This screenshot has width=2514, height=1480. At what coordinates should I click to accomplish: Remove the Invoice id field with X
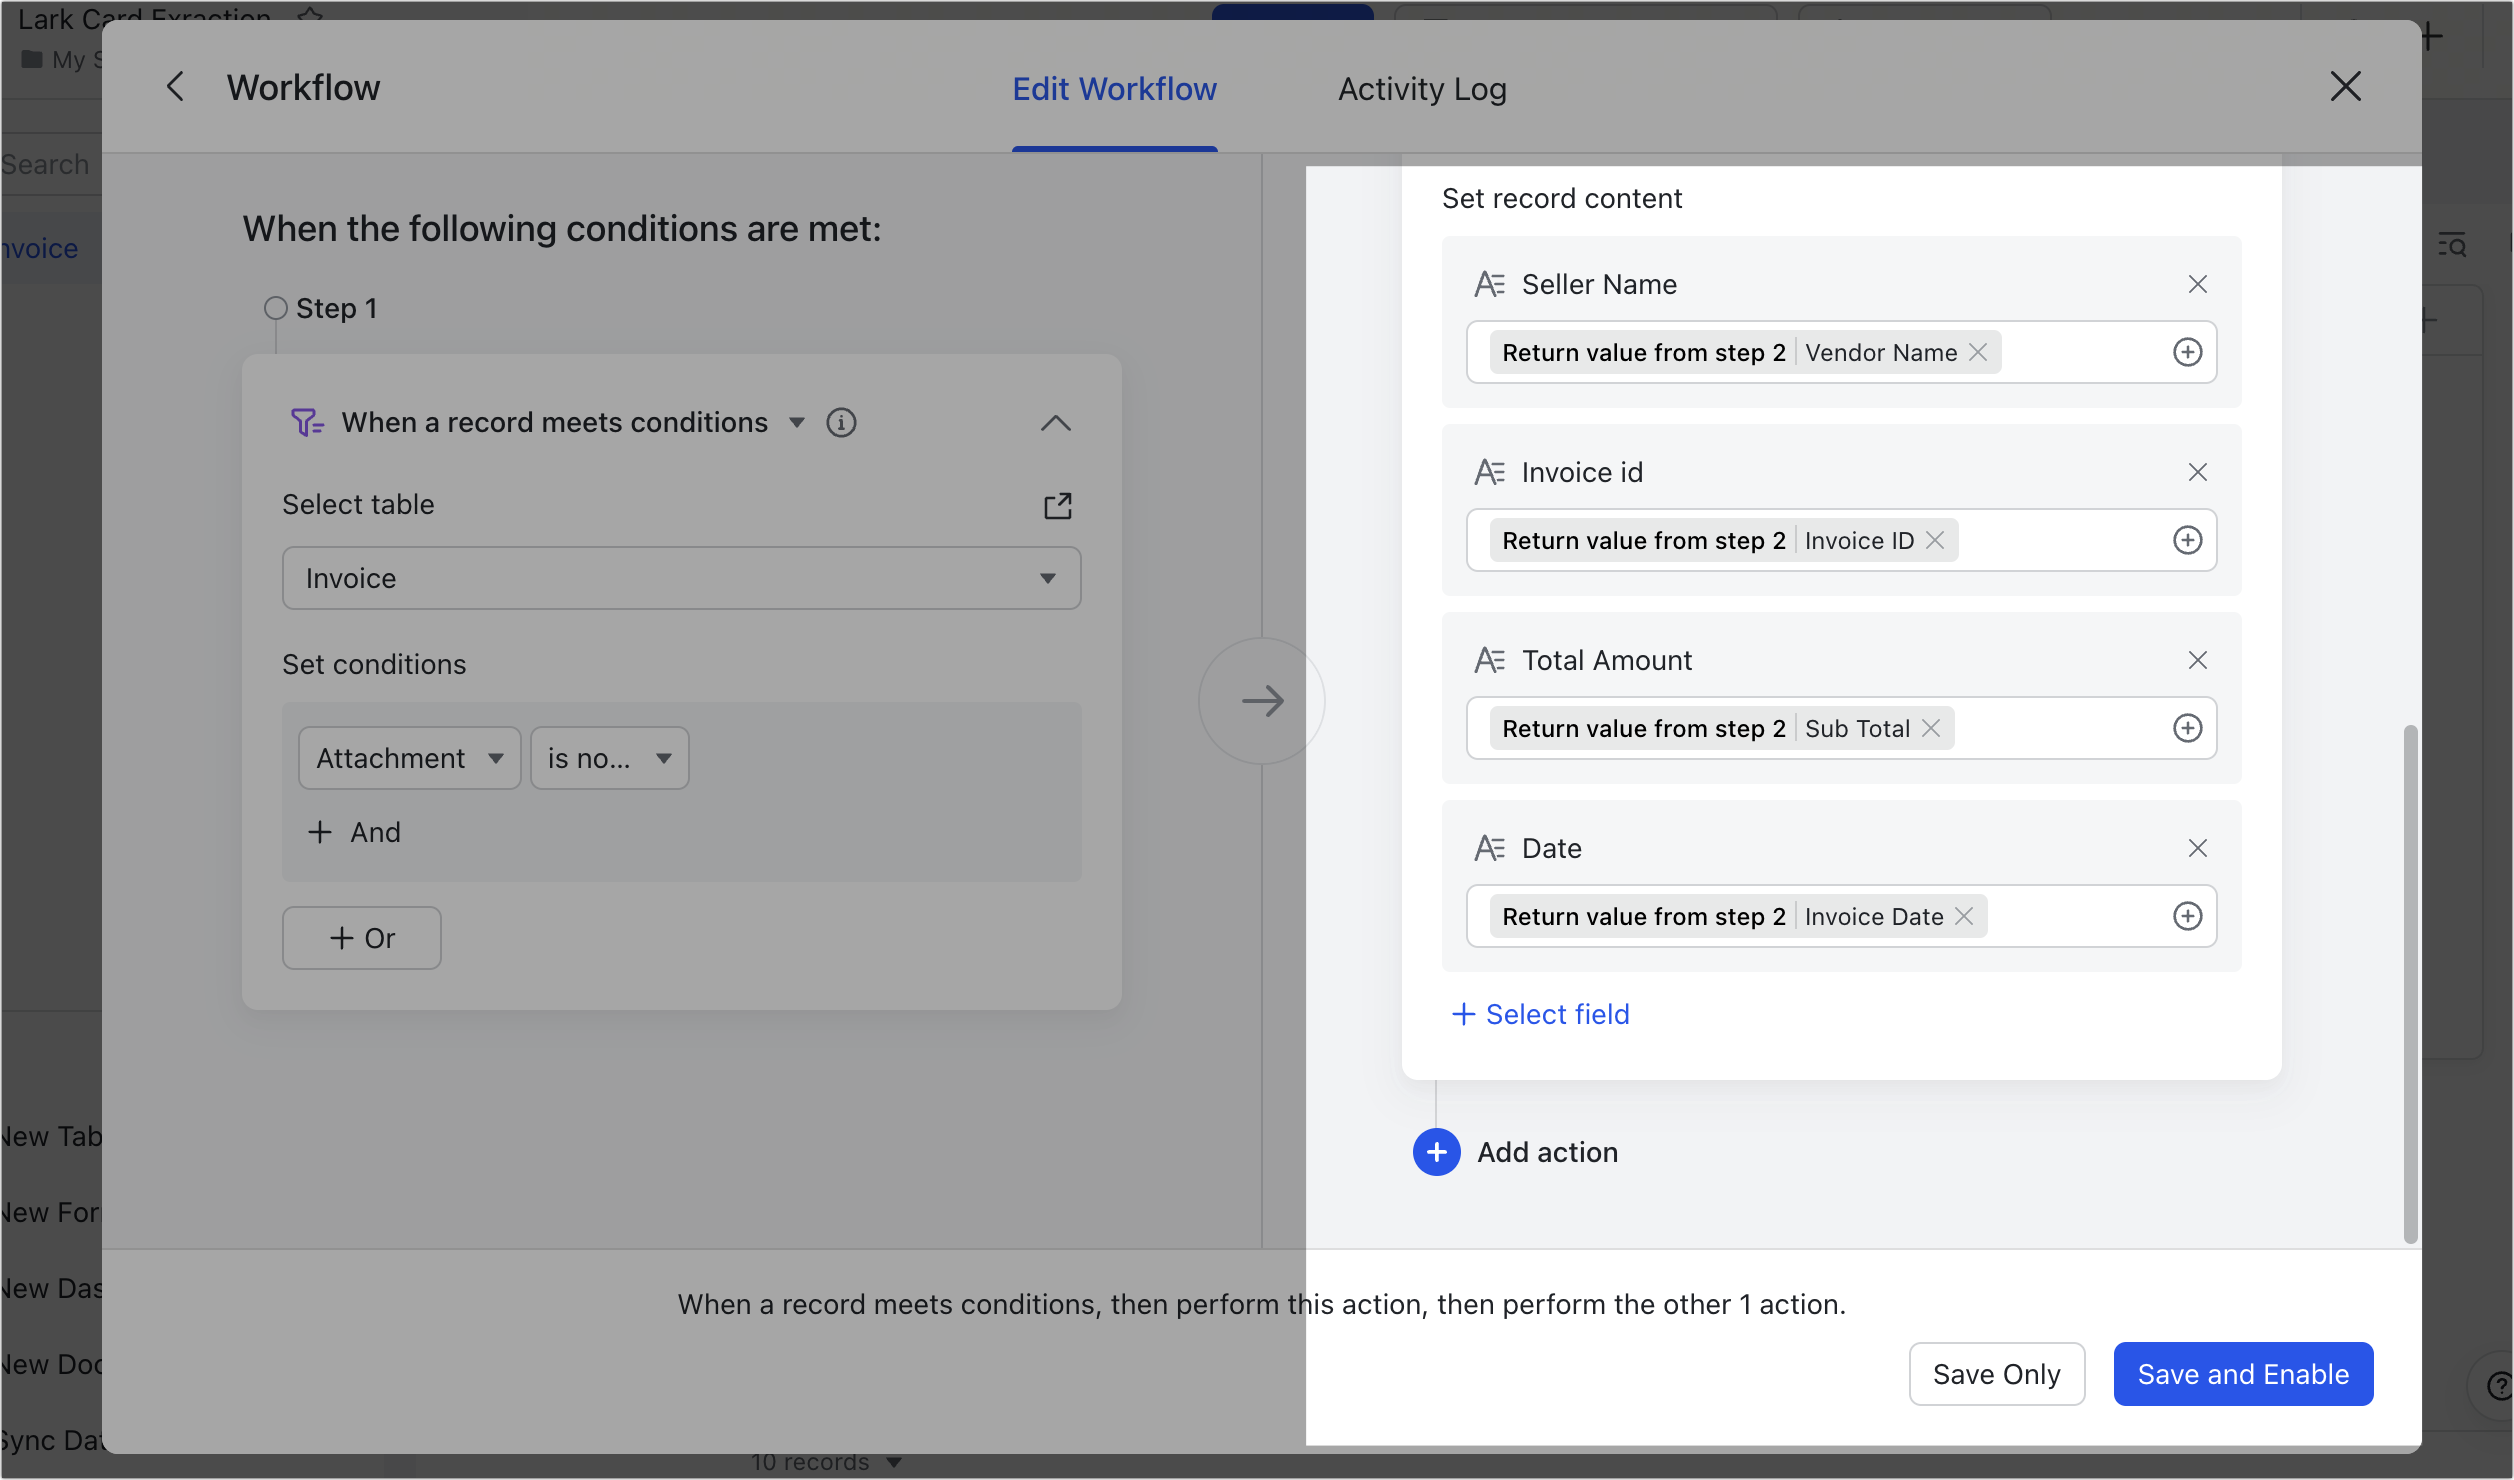(x=2197, y=472)
